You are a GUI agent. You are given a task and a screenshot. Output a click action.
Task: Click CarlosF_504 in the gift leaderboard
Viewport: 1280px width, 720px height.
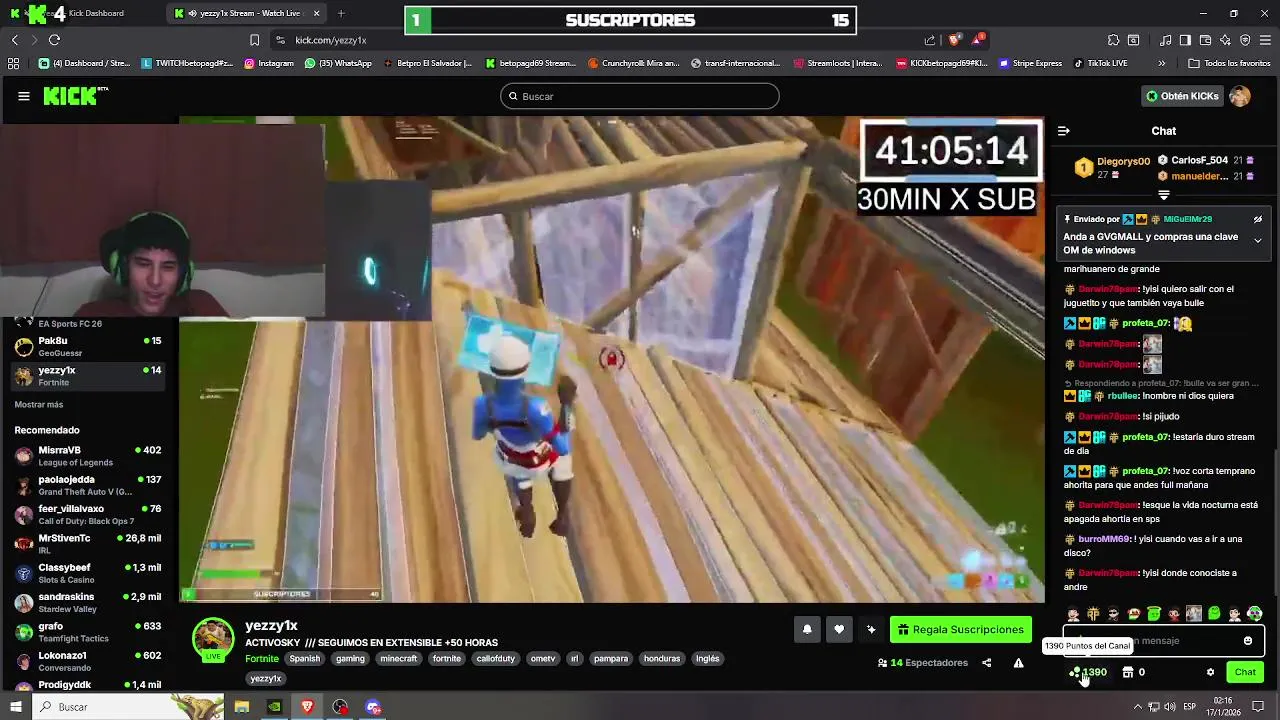coord(1199,160)
